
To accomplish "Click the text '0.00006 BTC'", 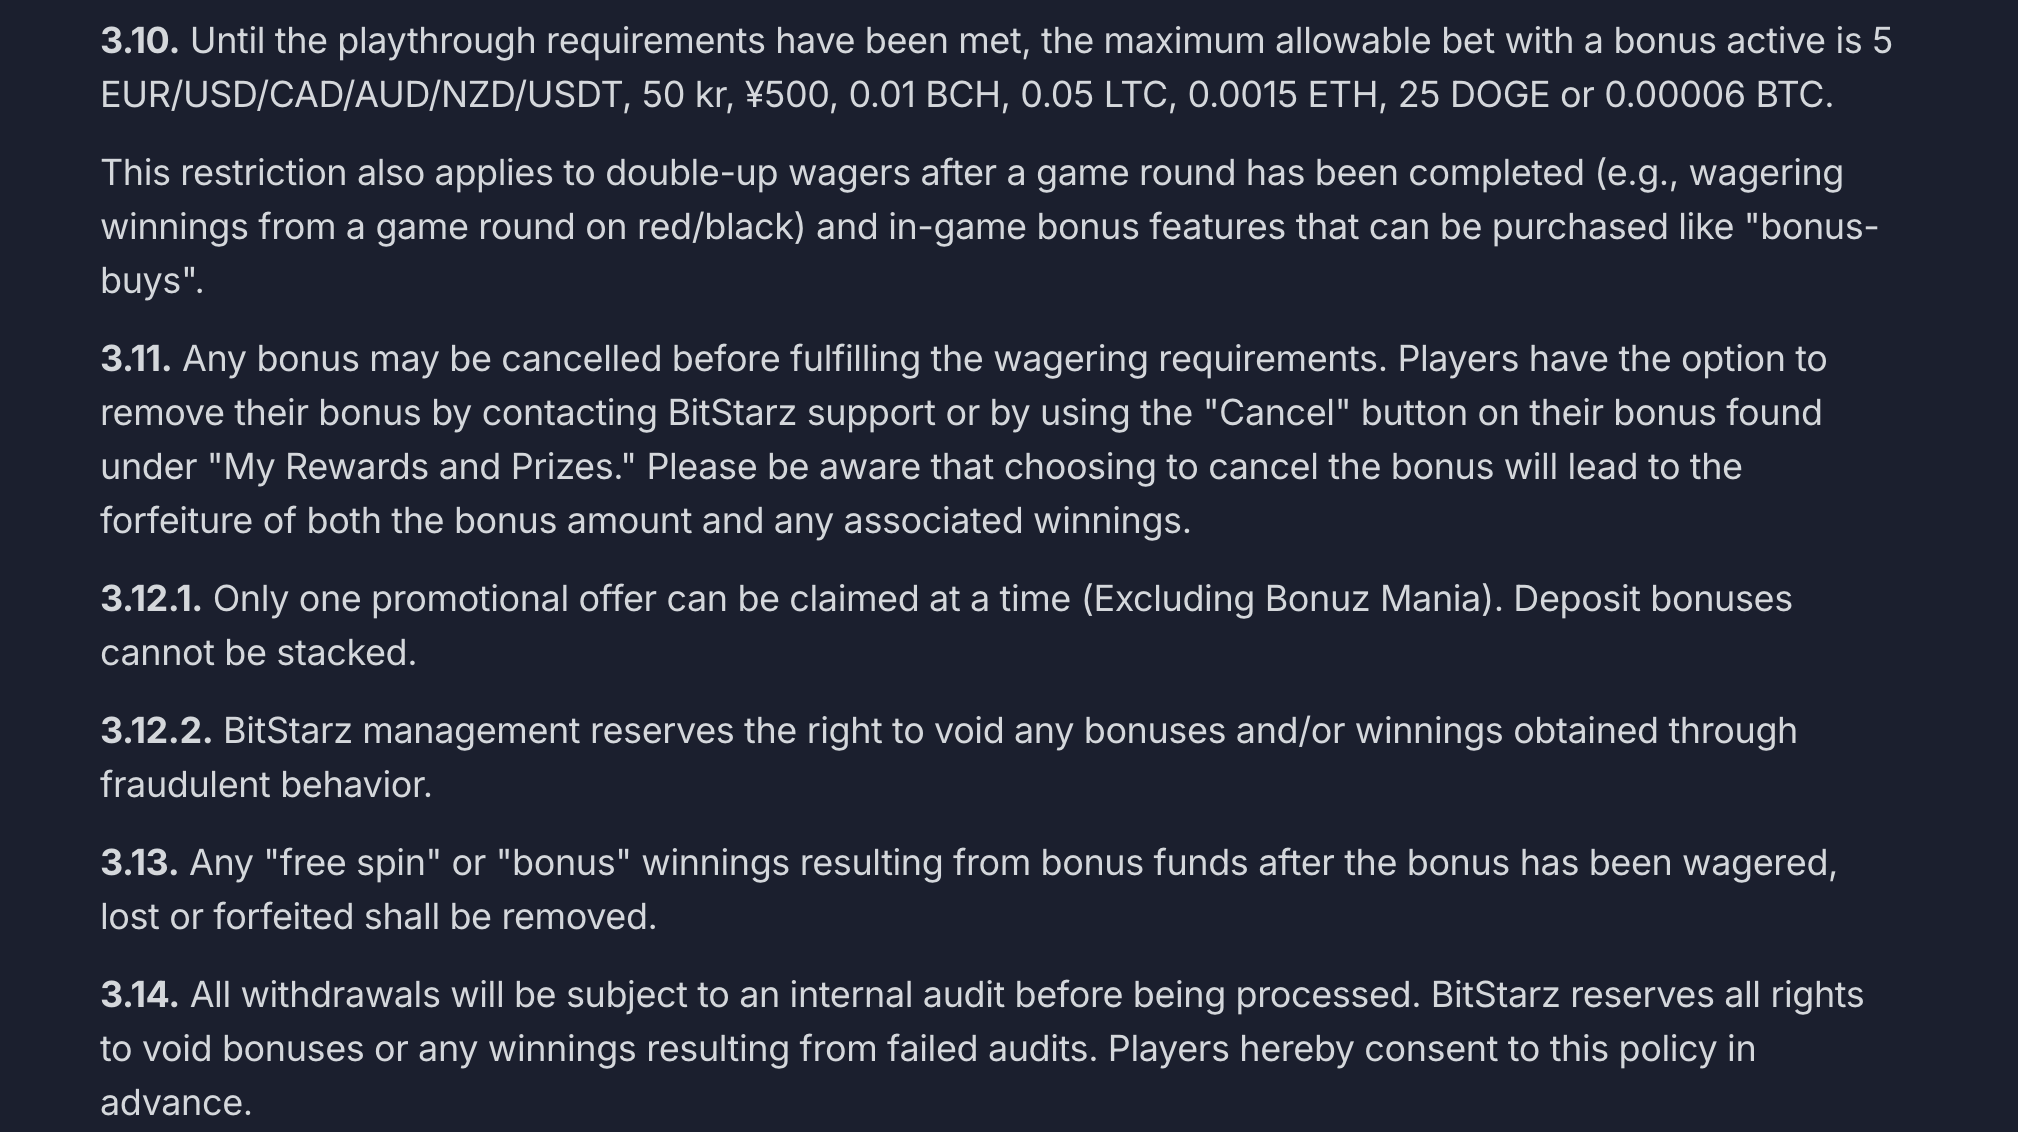I will 1717,95.
